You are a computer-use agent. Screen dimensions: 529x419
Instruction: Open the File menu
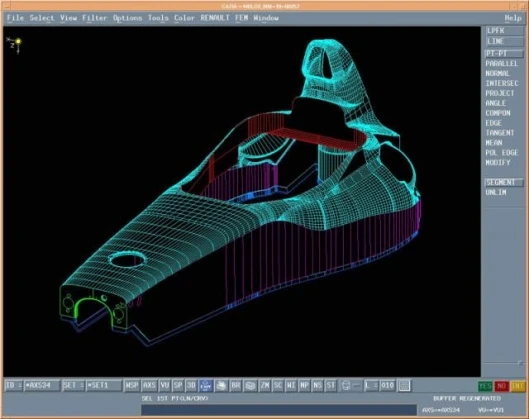(x=15, y=18)
